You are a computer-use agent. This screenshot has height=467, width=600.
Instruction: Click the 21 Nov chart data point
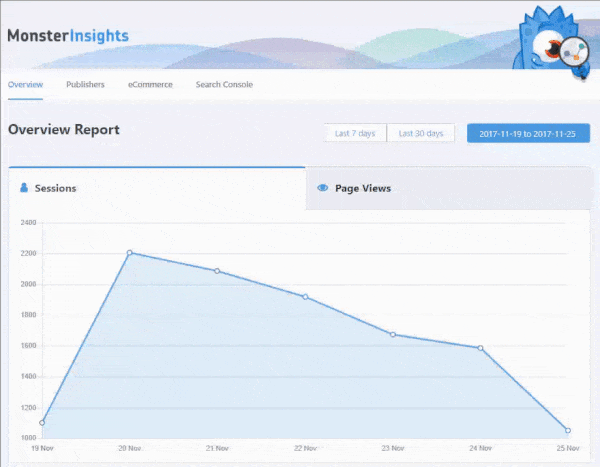point(217,271)
